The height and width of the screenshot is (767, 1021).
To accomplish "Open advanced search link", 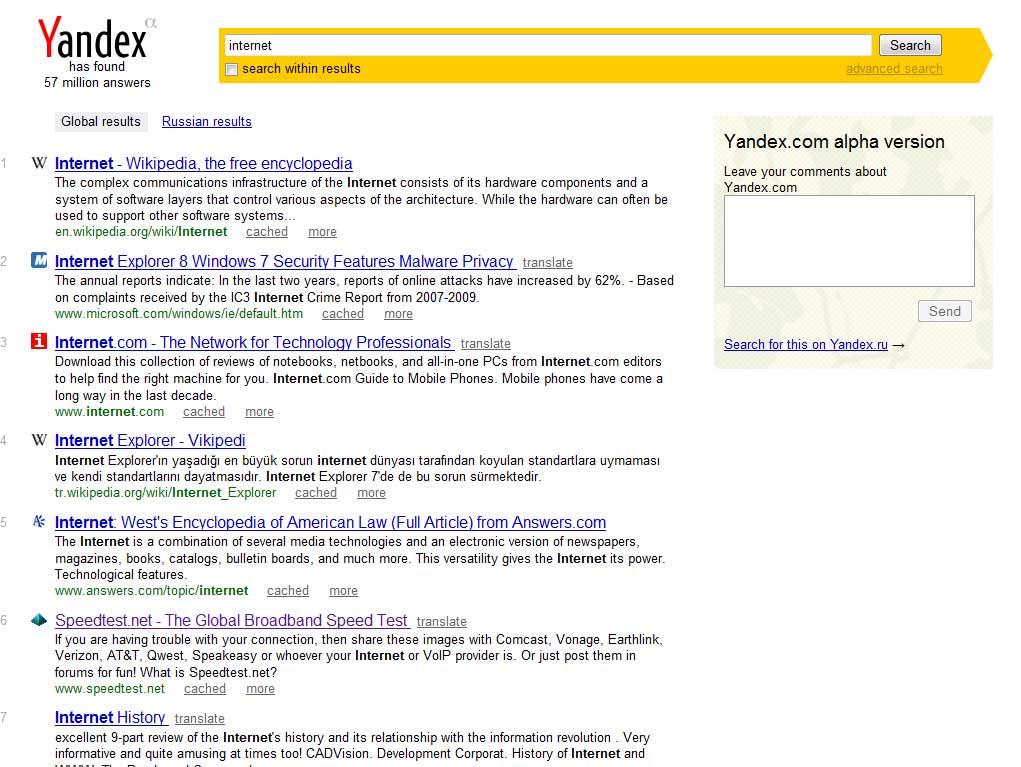I will point(894,68).
